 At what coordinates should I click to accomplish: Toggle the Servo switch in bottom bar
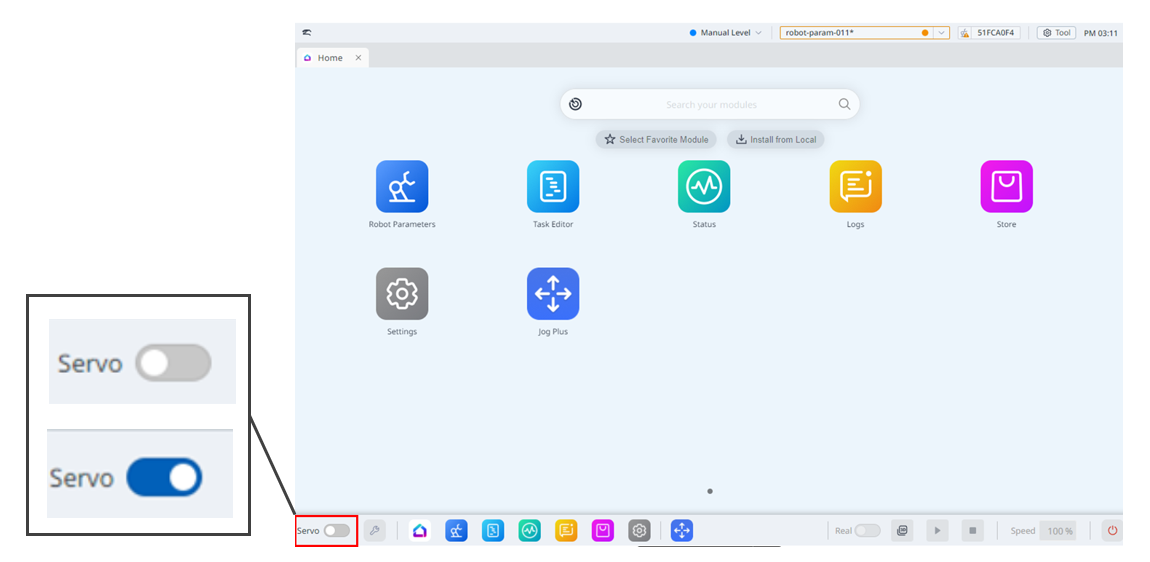(337, 531)
